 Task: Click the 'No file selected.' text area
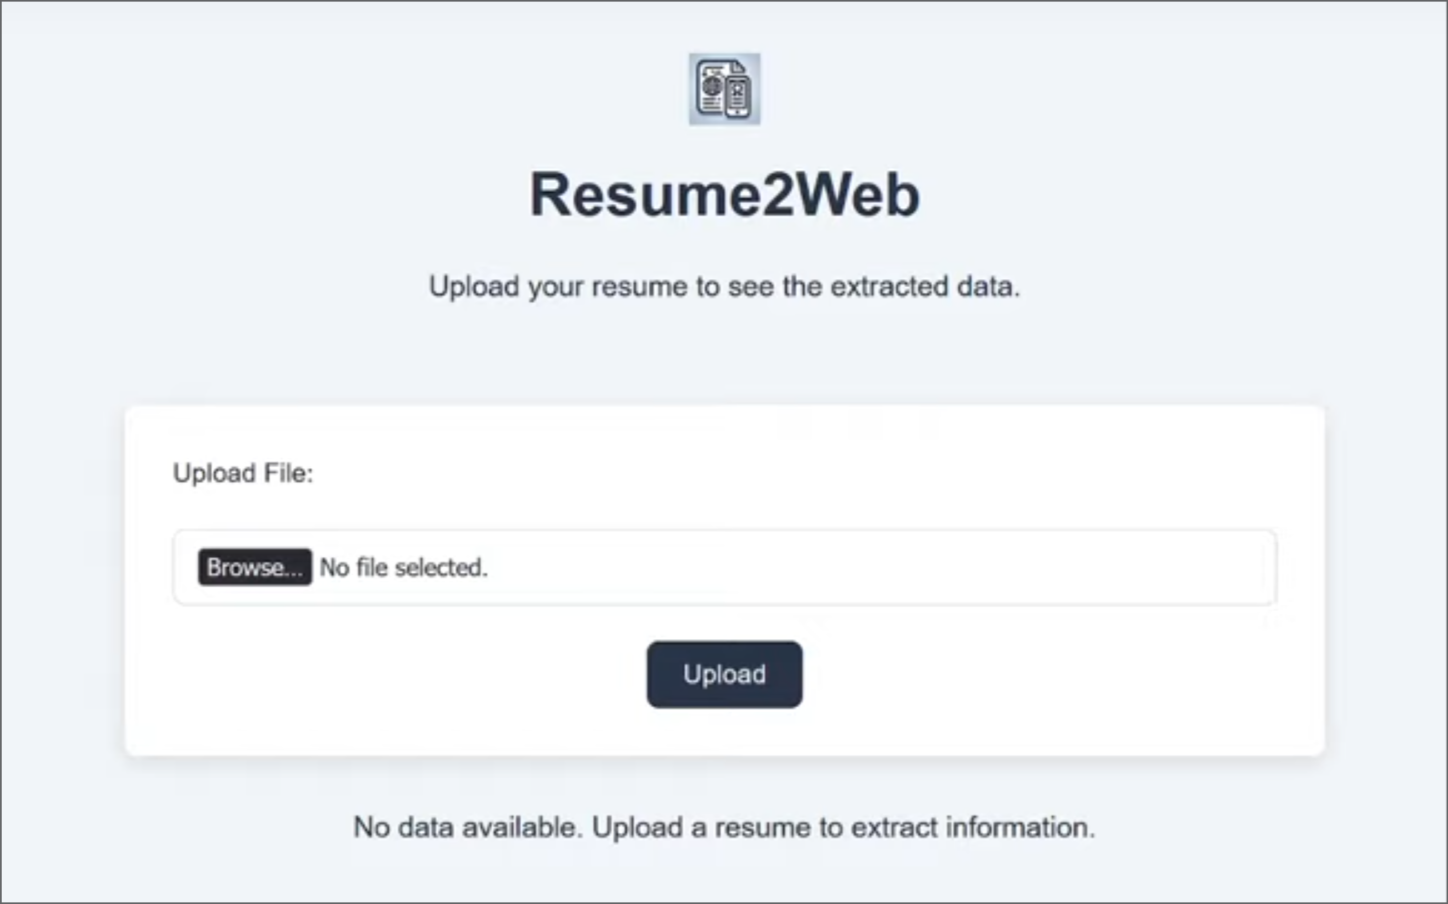(404, 568)
